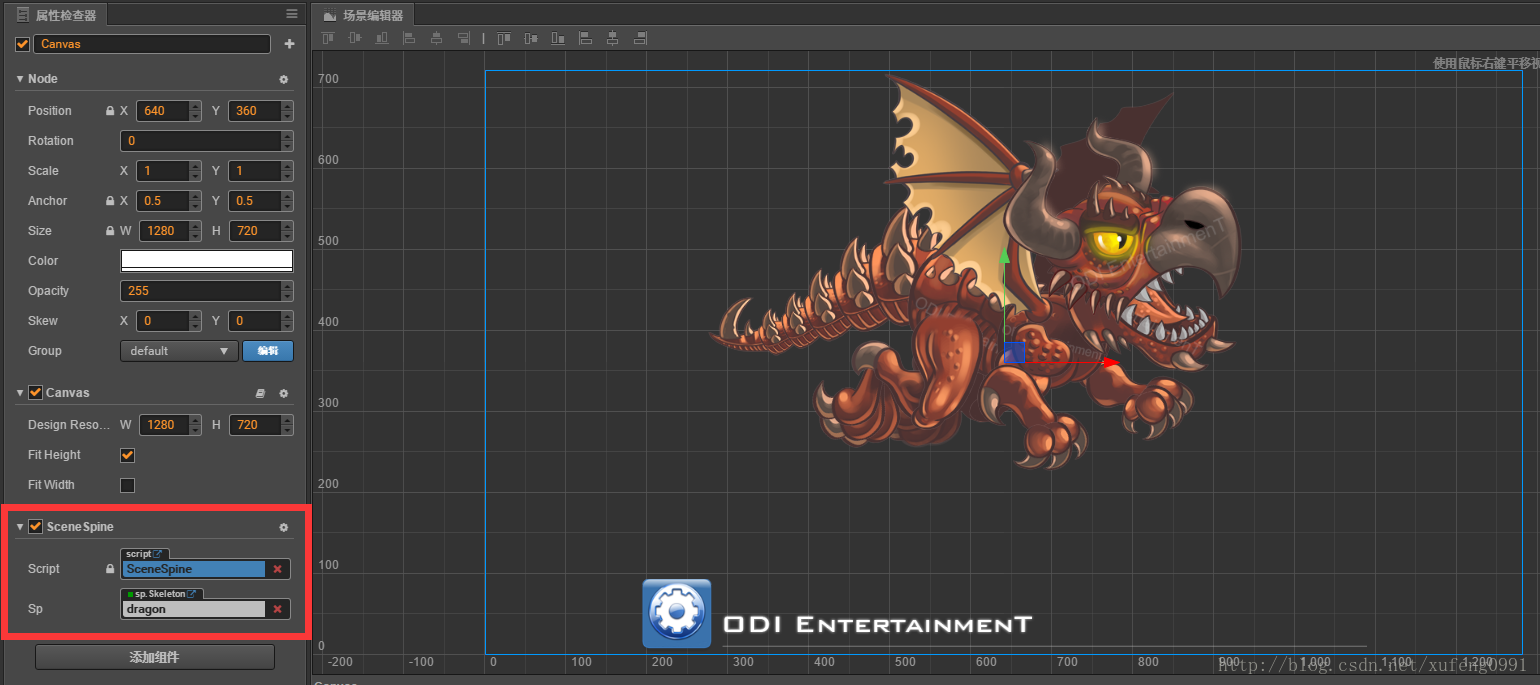The image size is (1540, 685).
Task: Collapse the Node section
Action: [20, 79]
